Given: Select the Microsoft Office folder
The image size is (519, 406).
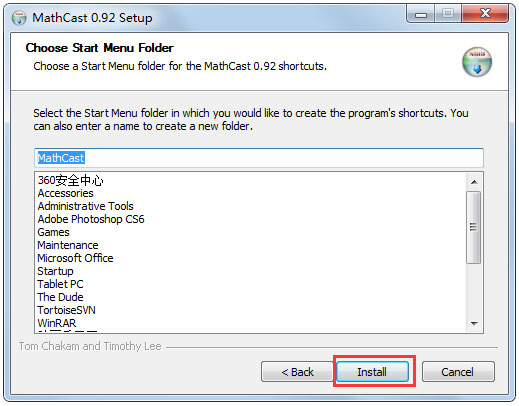Looking at the screenshot, I should coord(75,258).
